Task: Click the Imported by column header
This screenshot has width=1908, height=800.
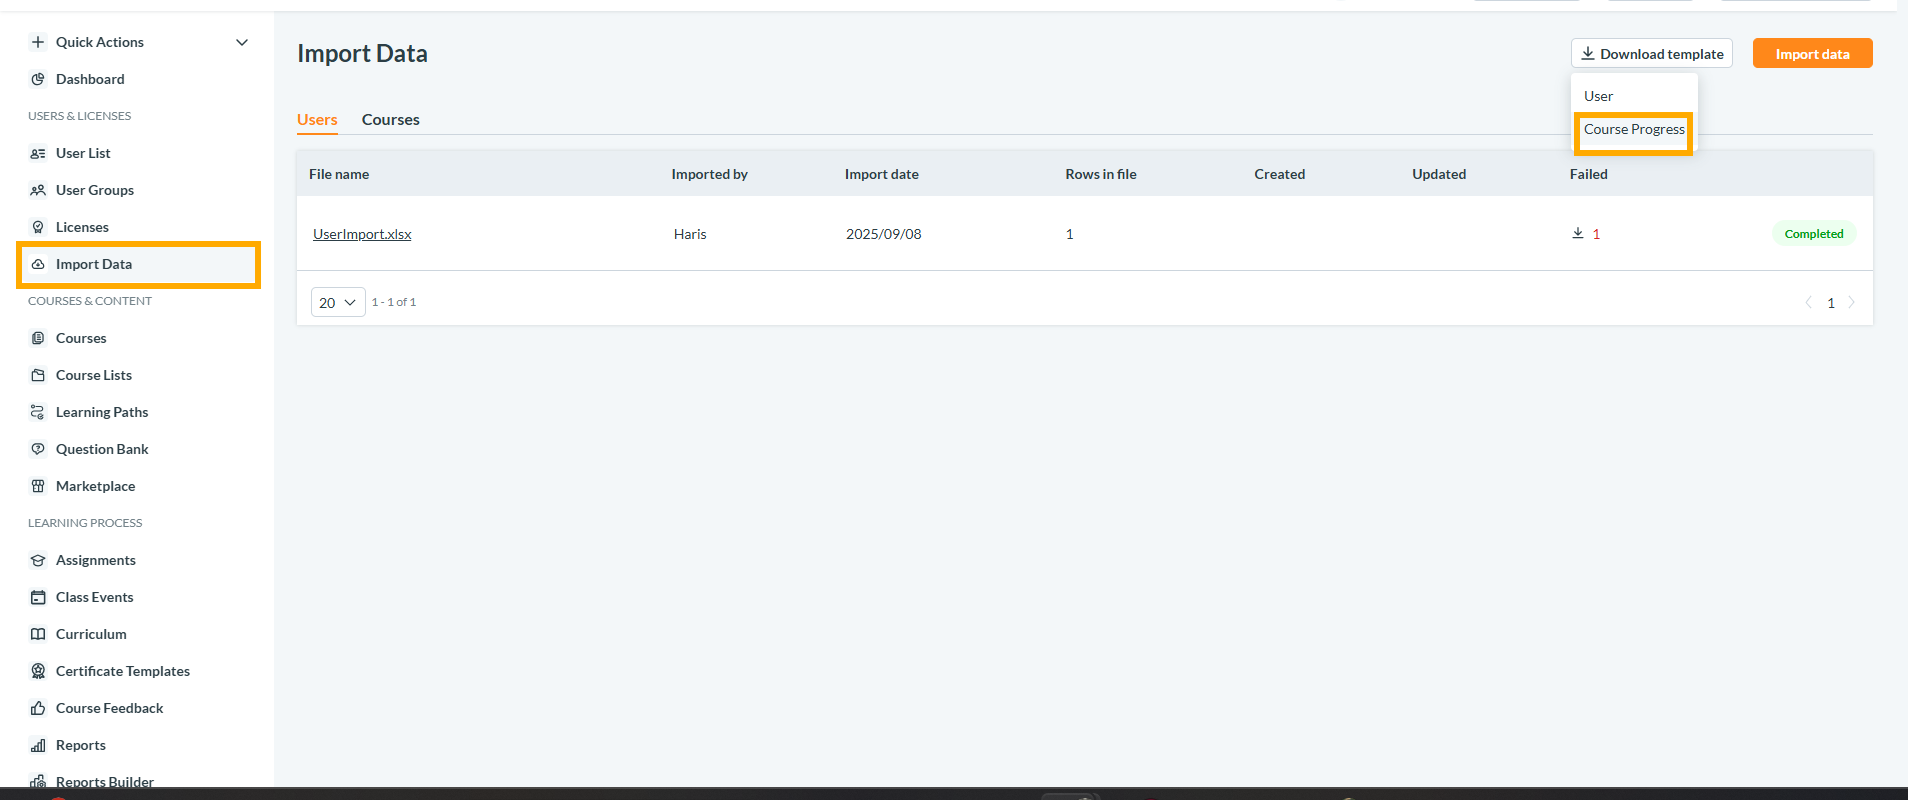Action: coord(710,174)
